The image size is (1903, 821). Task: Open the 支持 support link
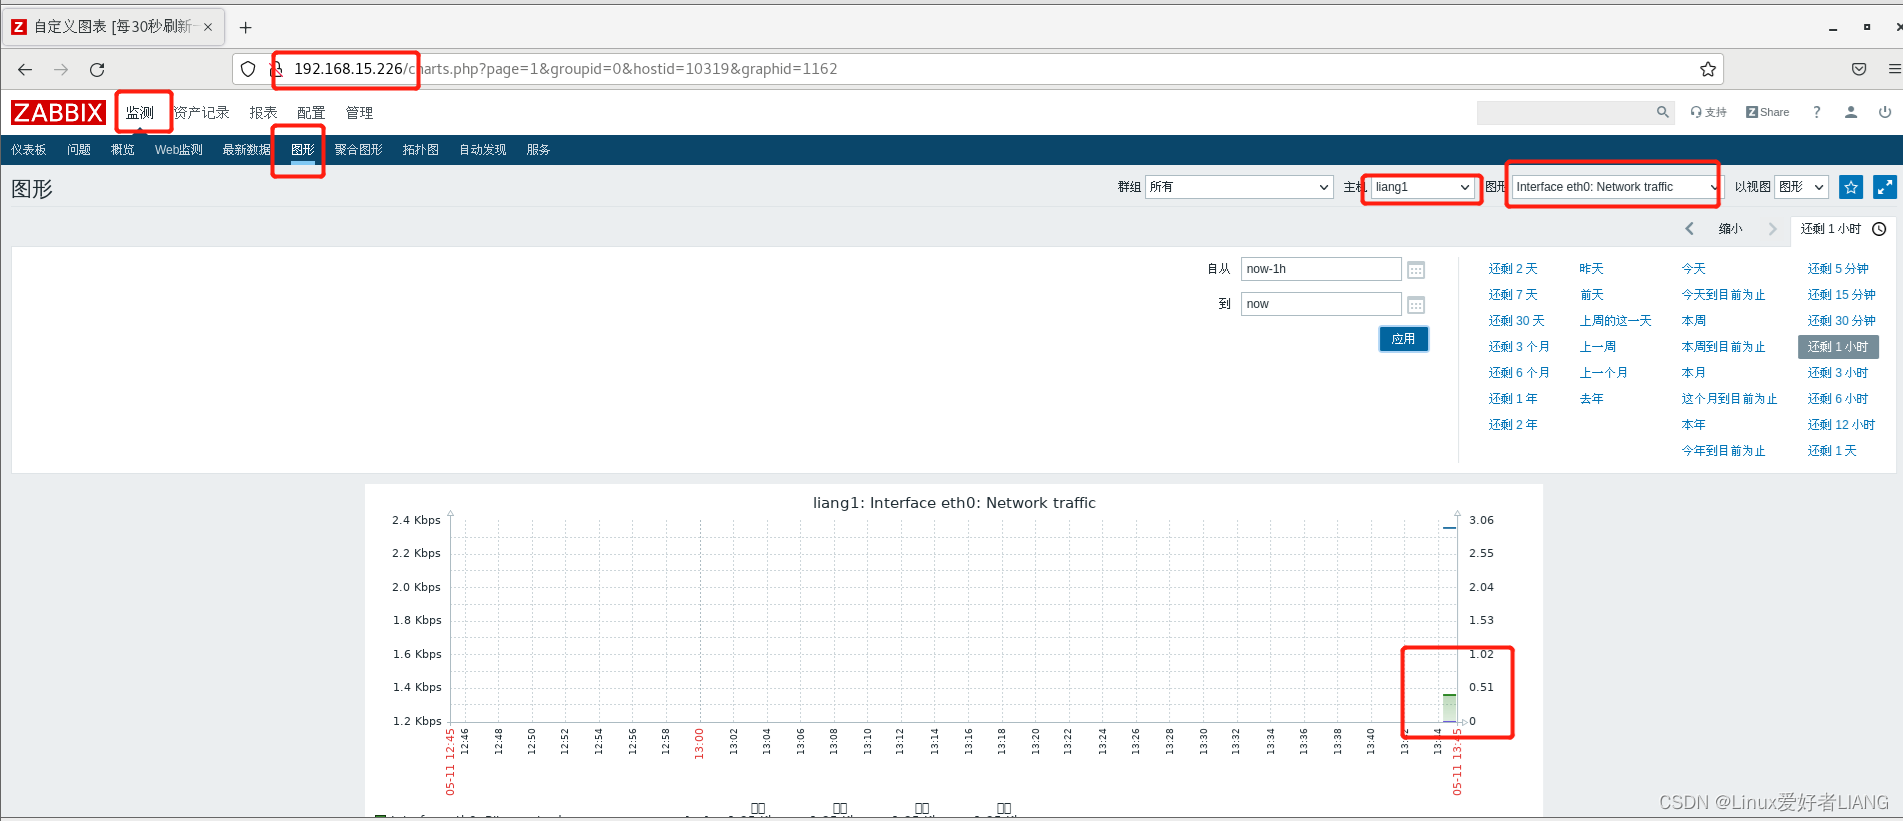point(1709,112)
